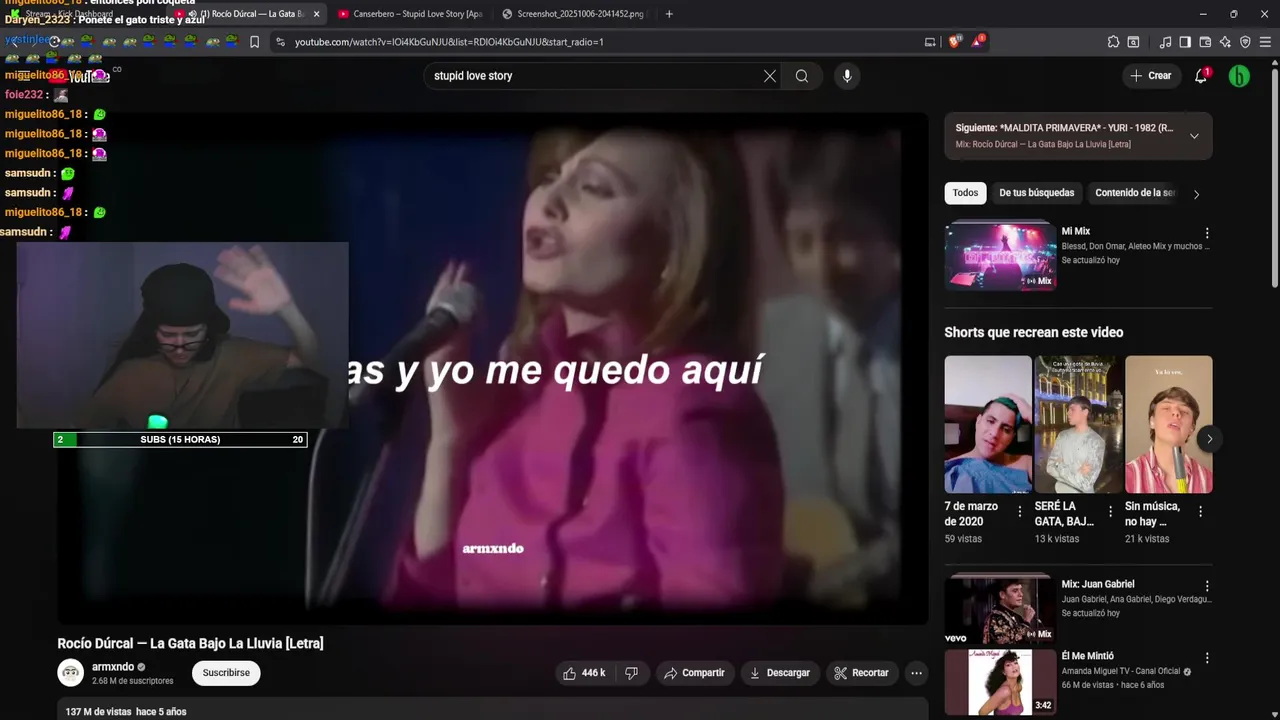The width and height of the screenshot is (1280, 720).
Task: Expand the queue panel chevron
Action: click(1194, 136)
